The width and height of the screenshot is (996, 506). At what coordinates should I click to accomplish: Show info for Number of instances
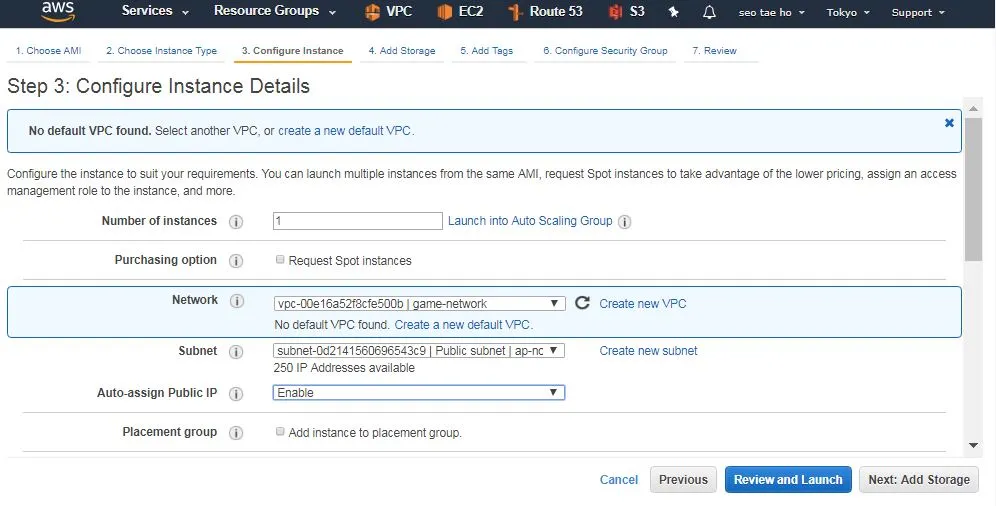[x=236, y=222]
